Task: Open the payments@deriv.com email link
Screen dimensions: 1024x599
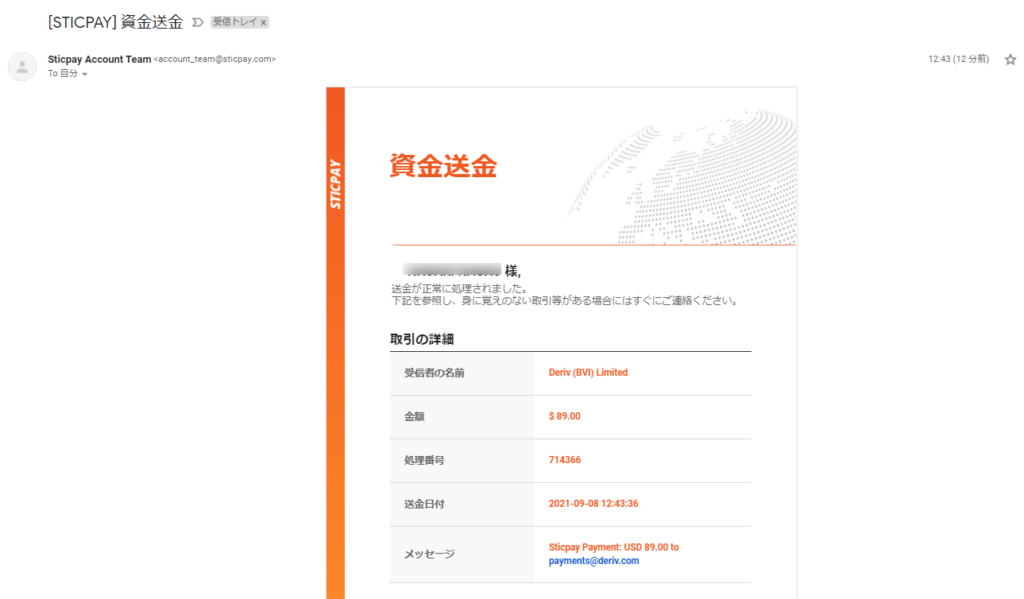Action: 594,560
